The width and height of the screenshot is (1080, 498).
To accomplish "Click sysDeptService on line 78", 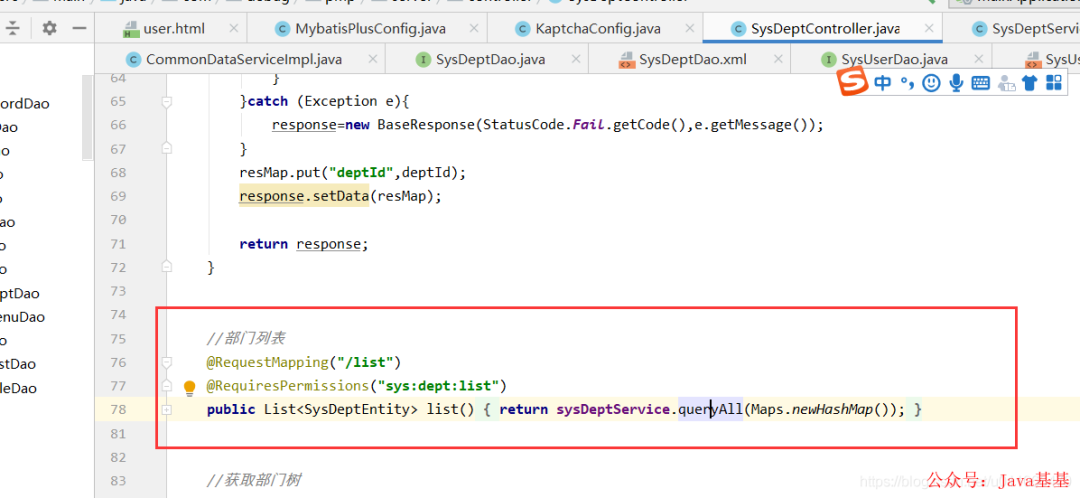I will click(613, 410).
